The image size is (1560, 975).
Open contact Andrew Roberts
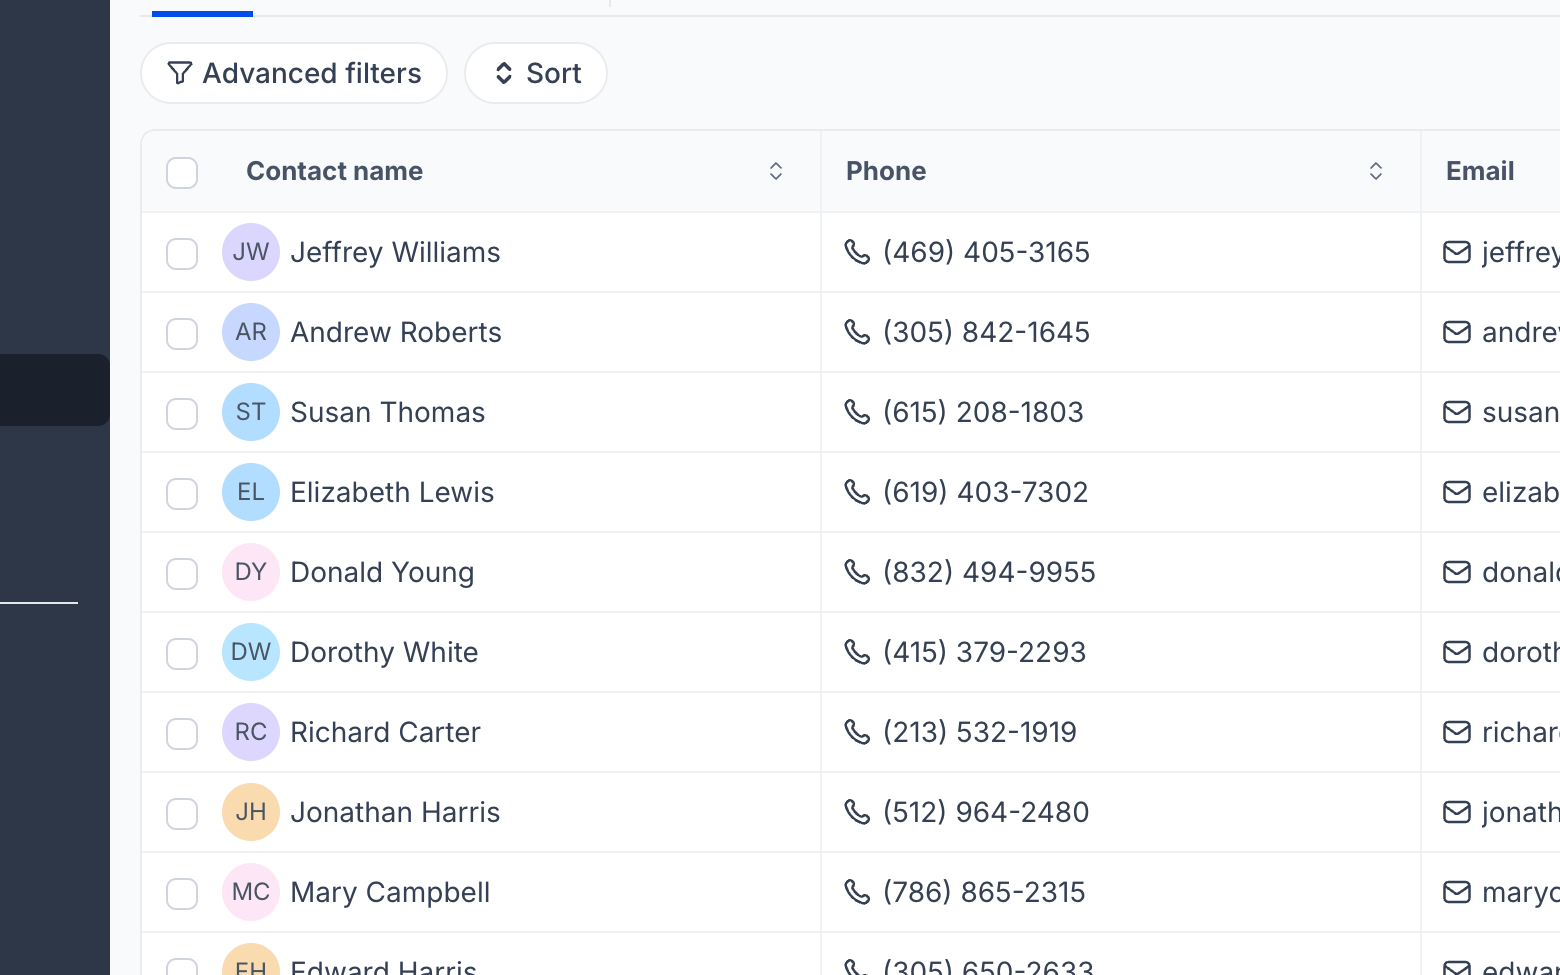click(x=396, y=332)
